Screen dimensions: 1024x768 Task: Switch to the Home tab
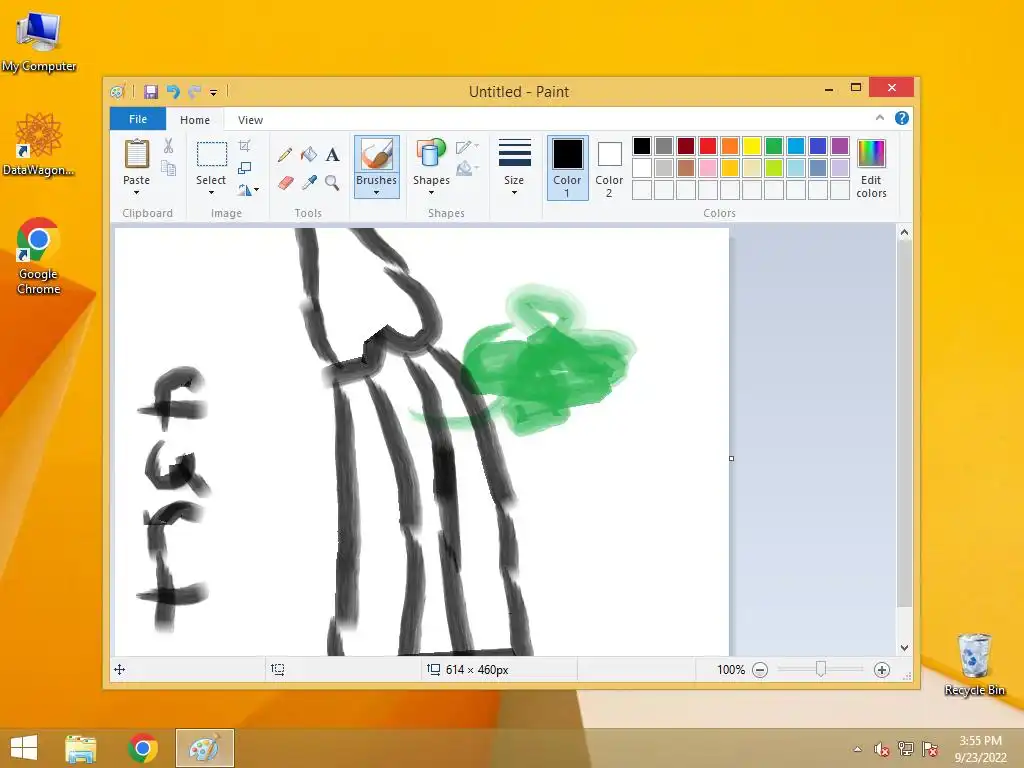coord(195,120)
